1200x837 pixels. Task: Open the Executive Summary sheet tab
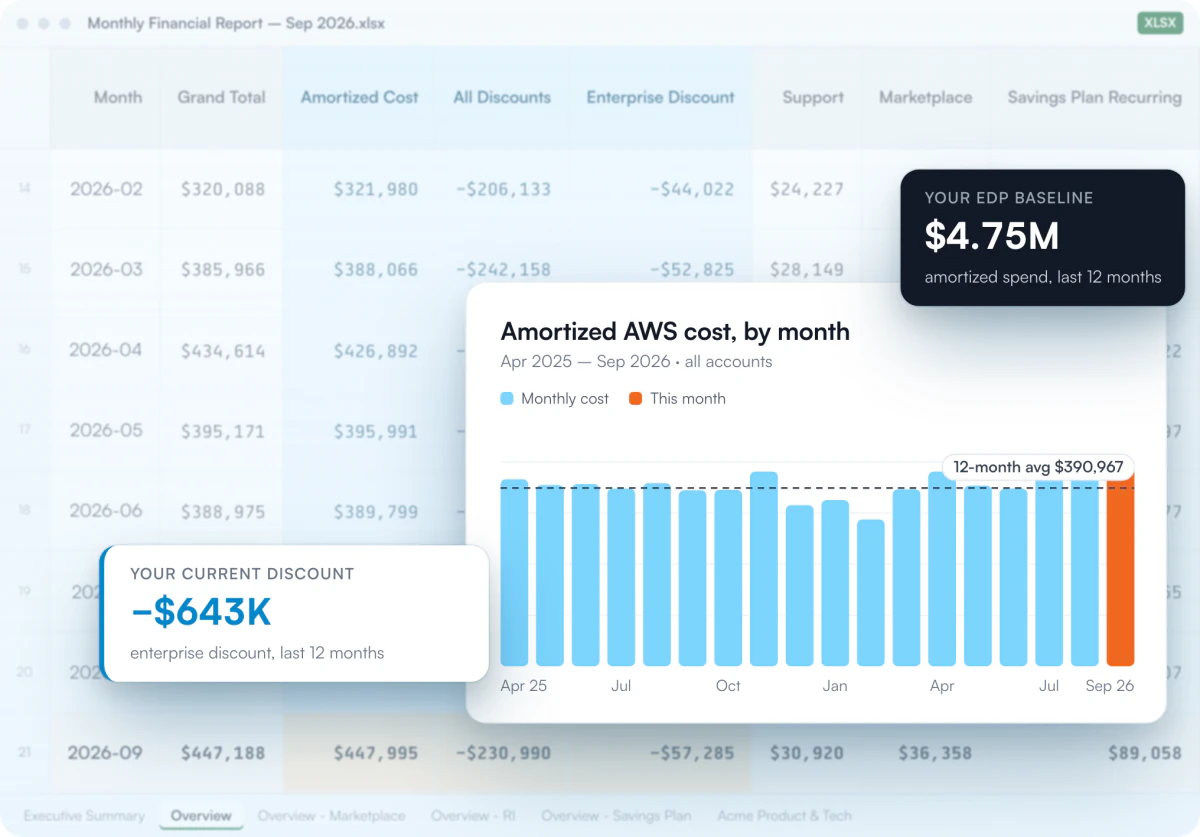pos(84,816)
